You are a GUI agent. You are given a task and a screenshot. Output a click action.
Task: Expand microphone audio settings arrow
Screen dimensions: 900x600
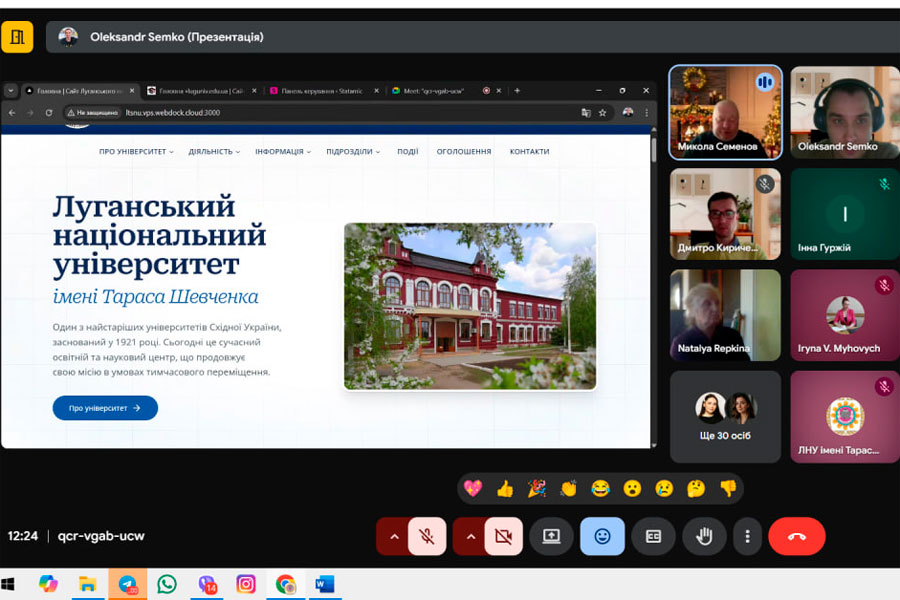click(x=393, y=536)
